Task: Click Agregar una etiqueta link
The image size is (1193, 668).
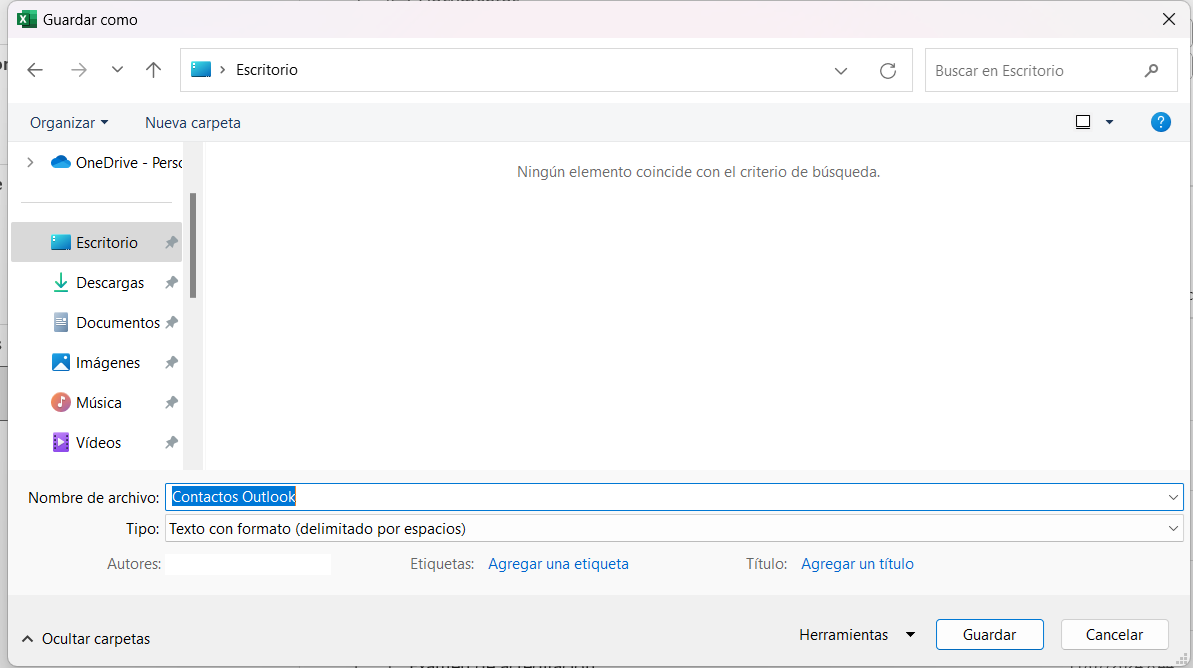Action: coord(558,564)
